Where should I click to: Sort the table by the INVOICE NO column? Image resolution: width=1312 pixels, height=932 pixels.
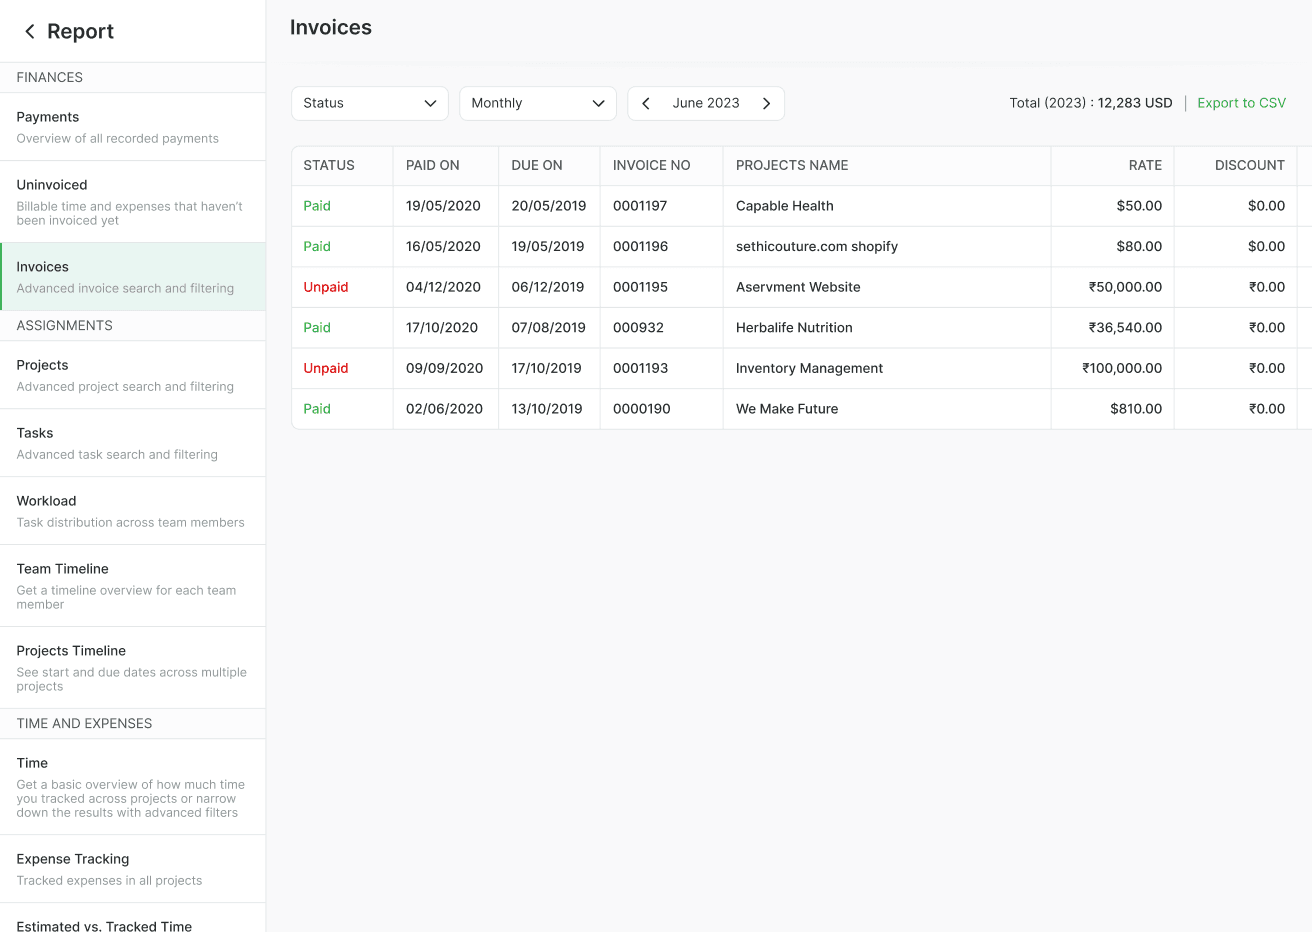pyautogui.click(x=651, y=165)
